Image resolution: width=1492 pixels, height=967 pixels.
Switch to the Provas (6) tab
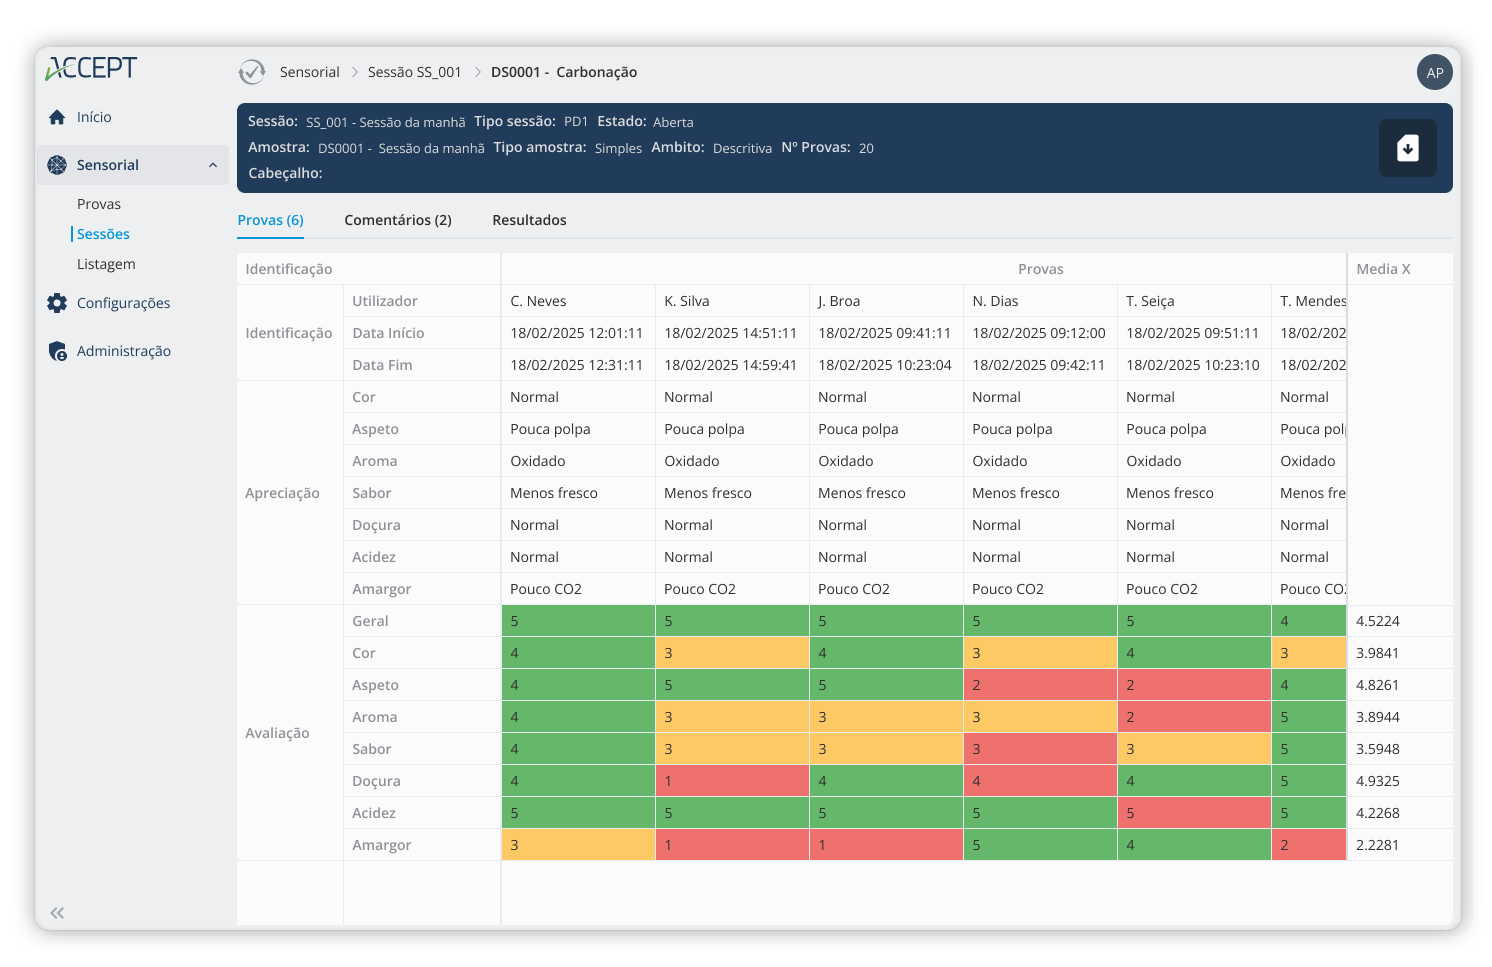click(270, 220)
